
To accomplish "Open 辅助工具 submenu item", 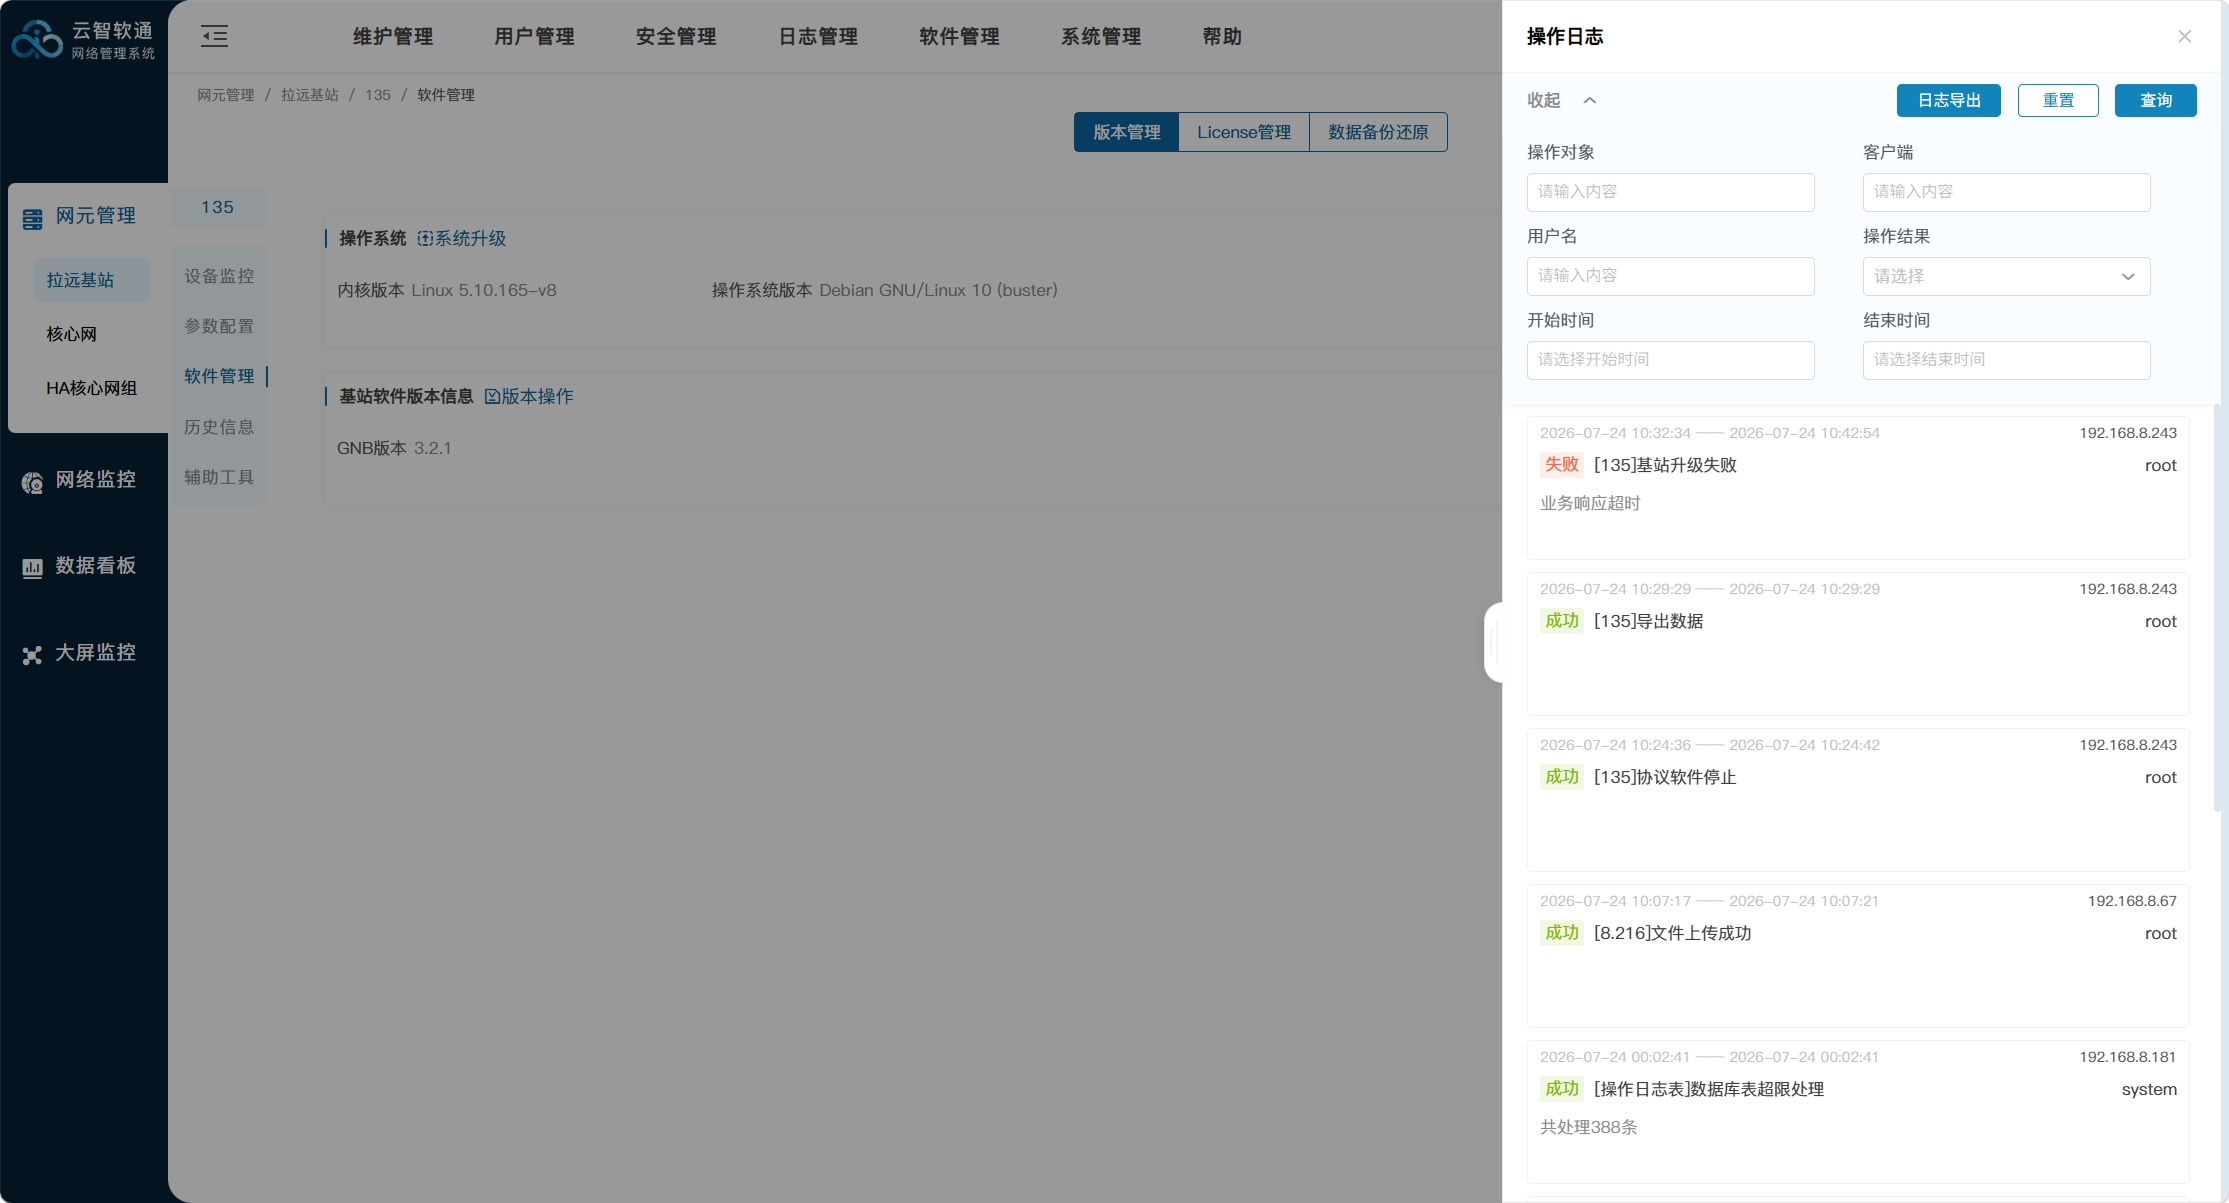I will click(x=219, y=477).
